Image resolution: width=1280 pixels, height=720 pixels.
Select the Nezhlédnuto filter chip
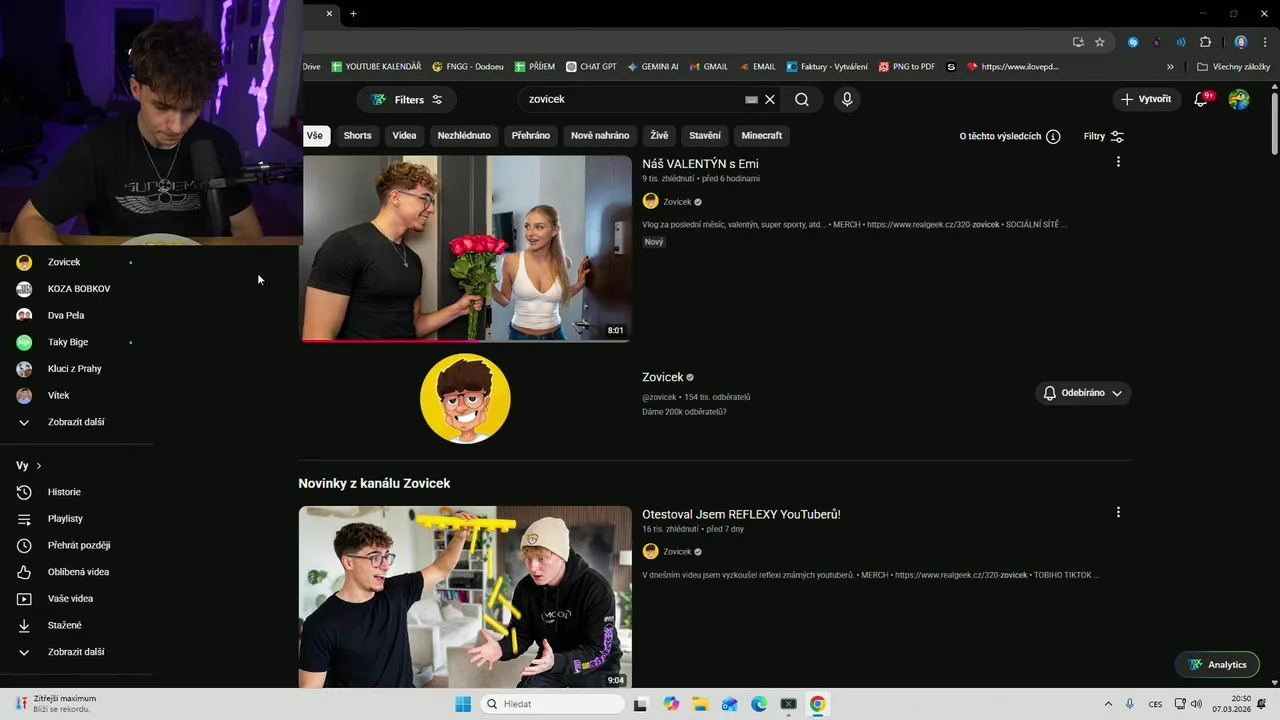point(464,136)
